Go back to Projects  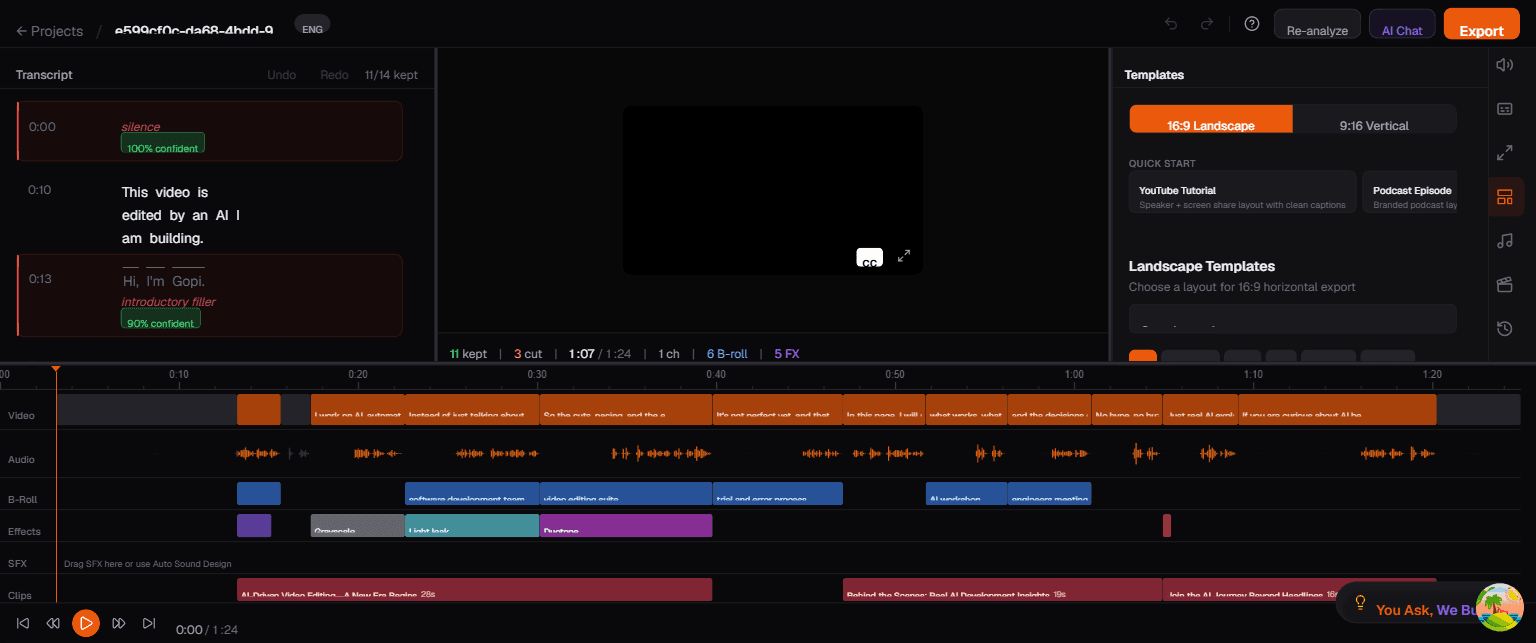pos(50,31)
